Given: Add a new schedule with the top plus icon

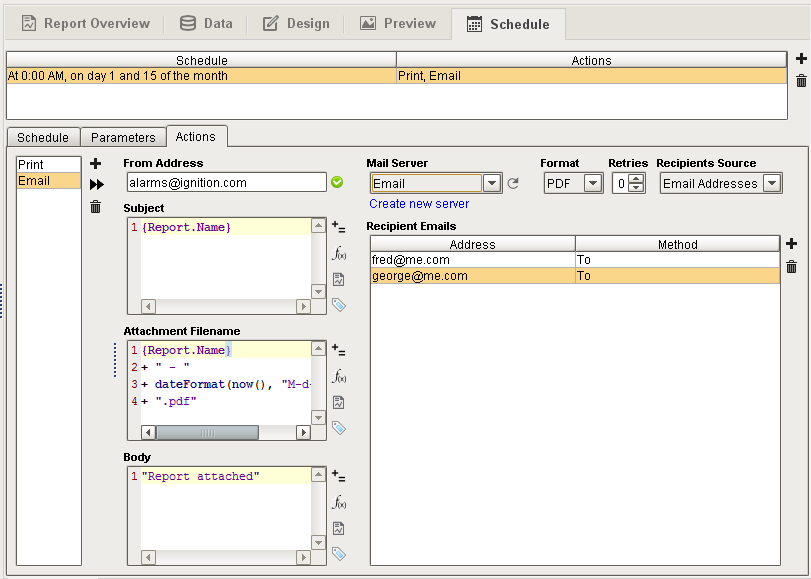Looking at the screenshot, I should [801, 59].
